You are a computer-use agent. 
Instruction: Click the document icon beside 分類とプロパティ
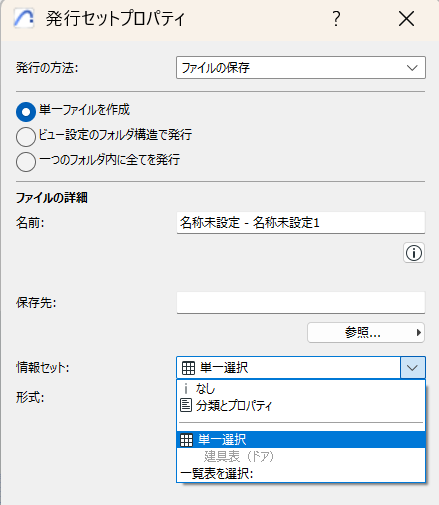(186, 405)
